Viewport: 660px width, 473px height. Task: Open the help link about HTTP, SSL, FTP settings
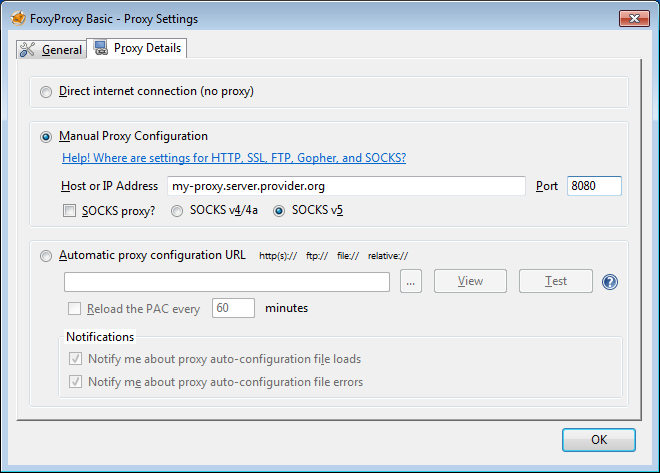click(233, 158)
